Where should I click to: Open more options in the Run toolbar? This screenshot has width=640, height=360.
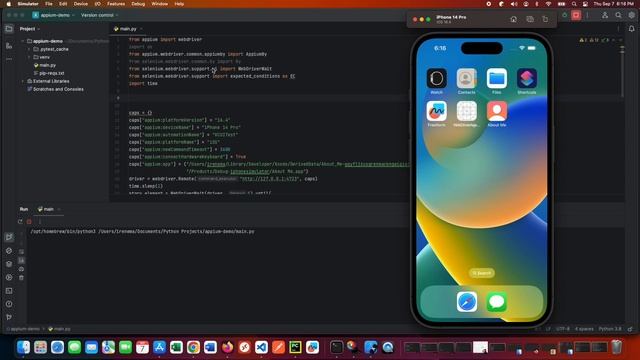pos(40,222)
